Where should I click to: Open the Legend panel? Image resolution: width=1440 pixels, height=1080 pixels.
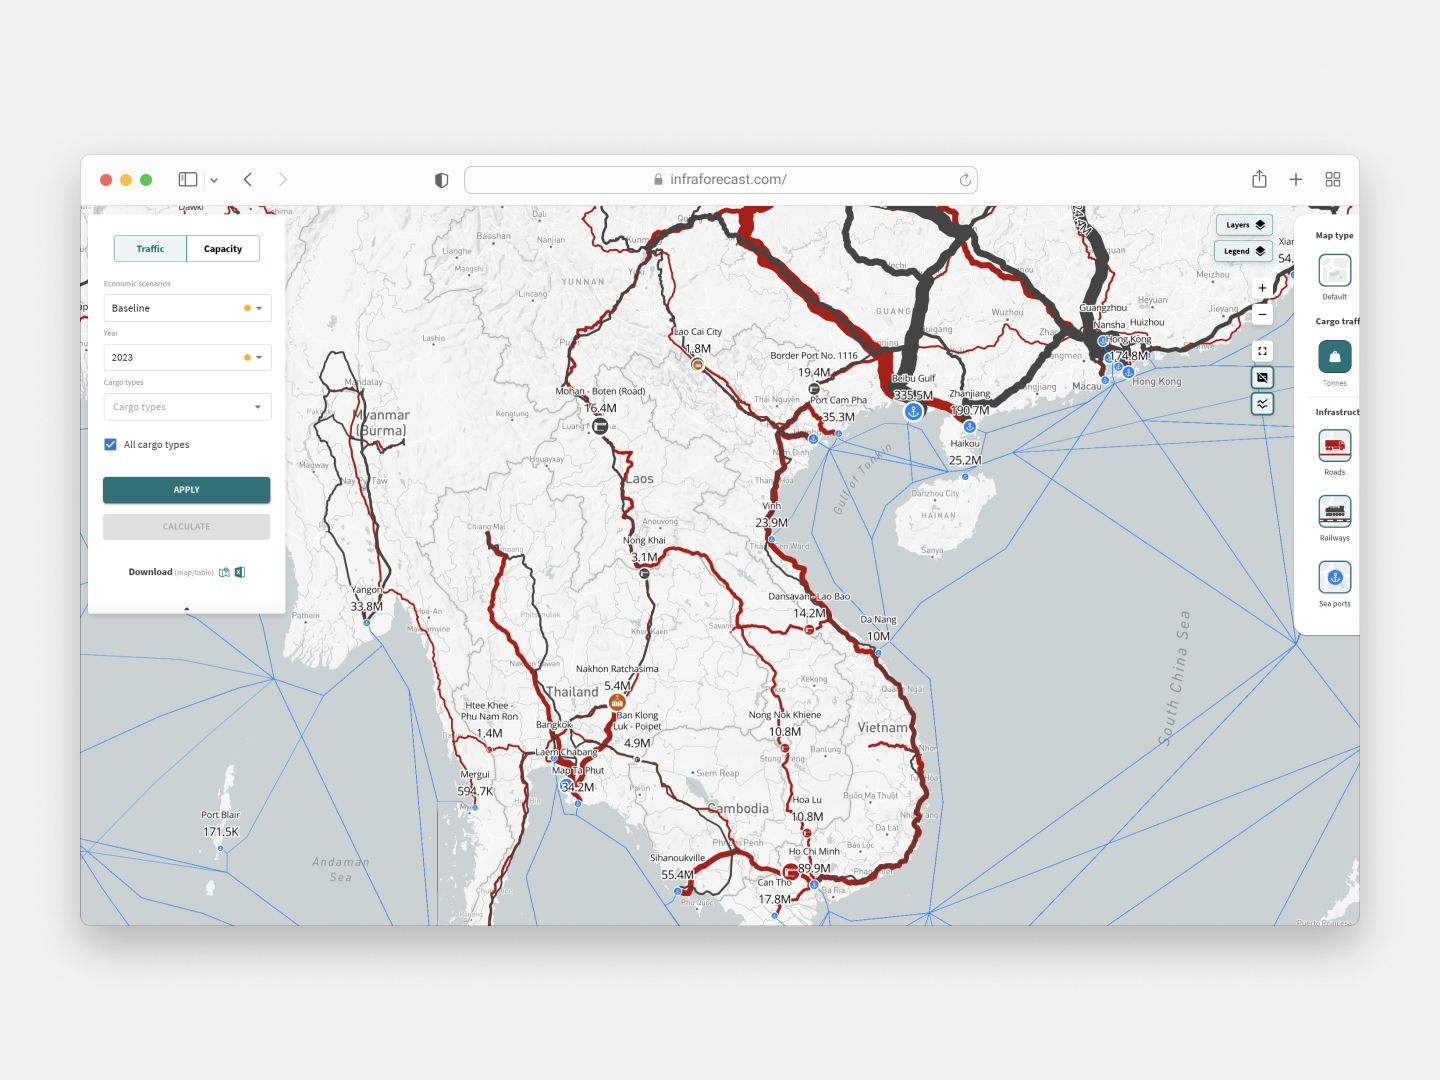click(1243, 251)
